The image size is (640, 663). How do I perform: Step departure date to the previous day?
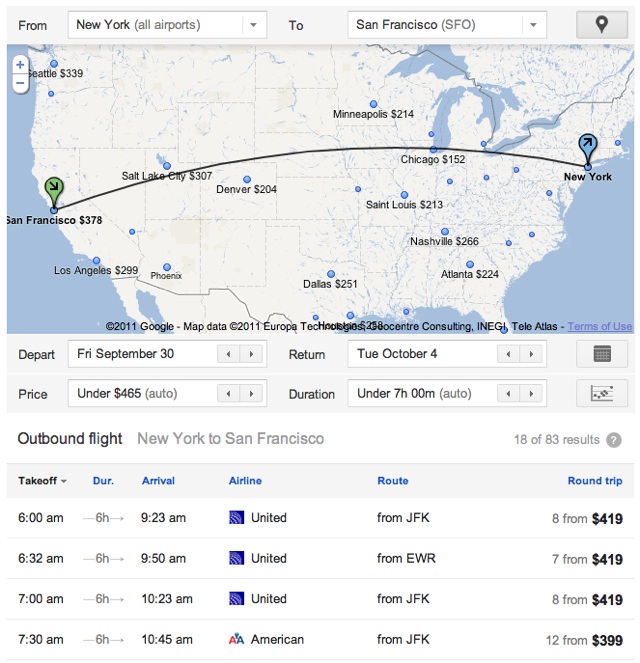(x=229, y=354)
